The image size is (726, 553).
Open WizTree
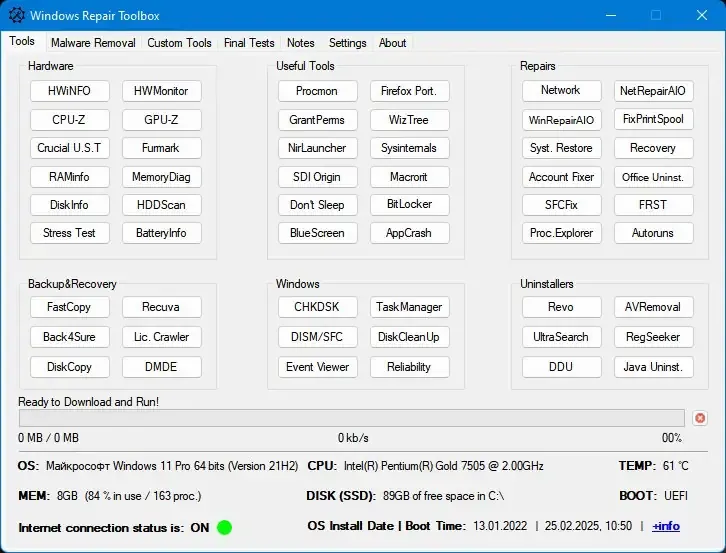click(x=409, y=119)
